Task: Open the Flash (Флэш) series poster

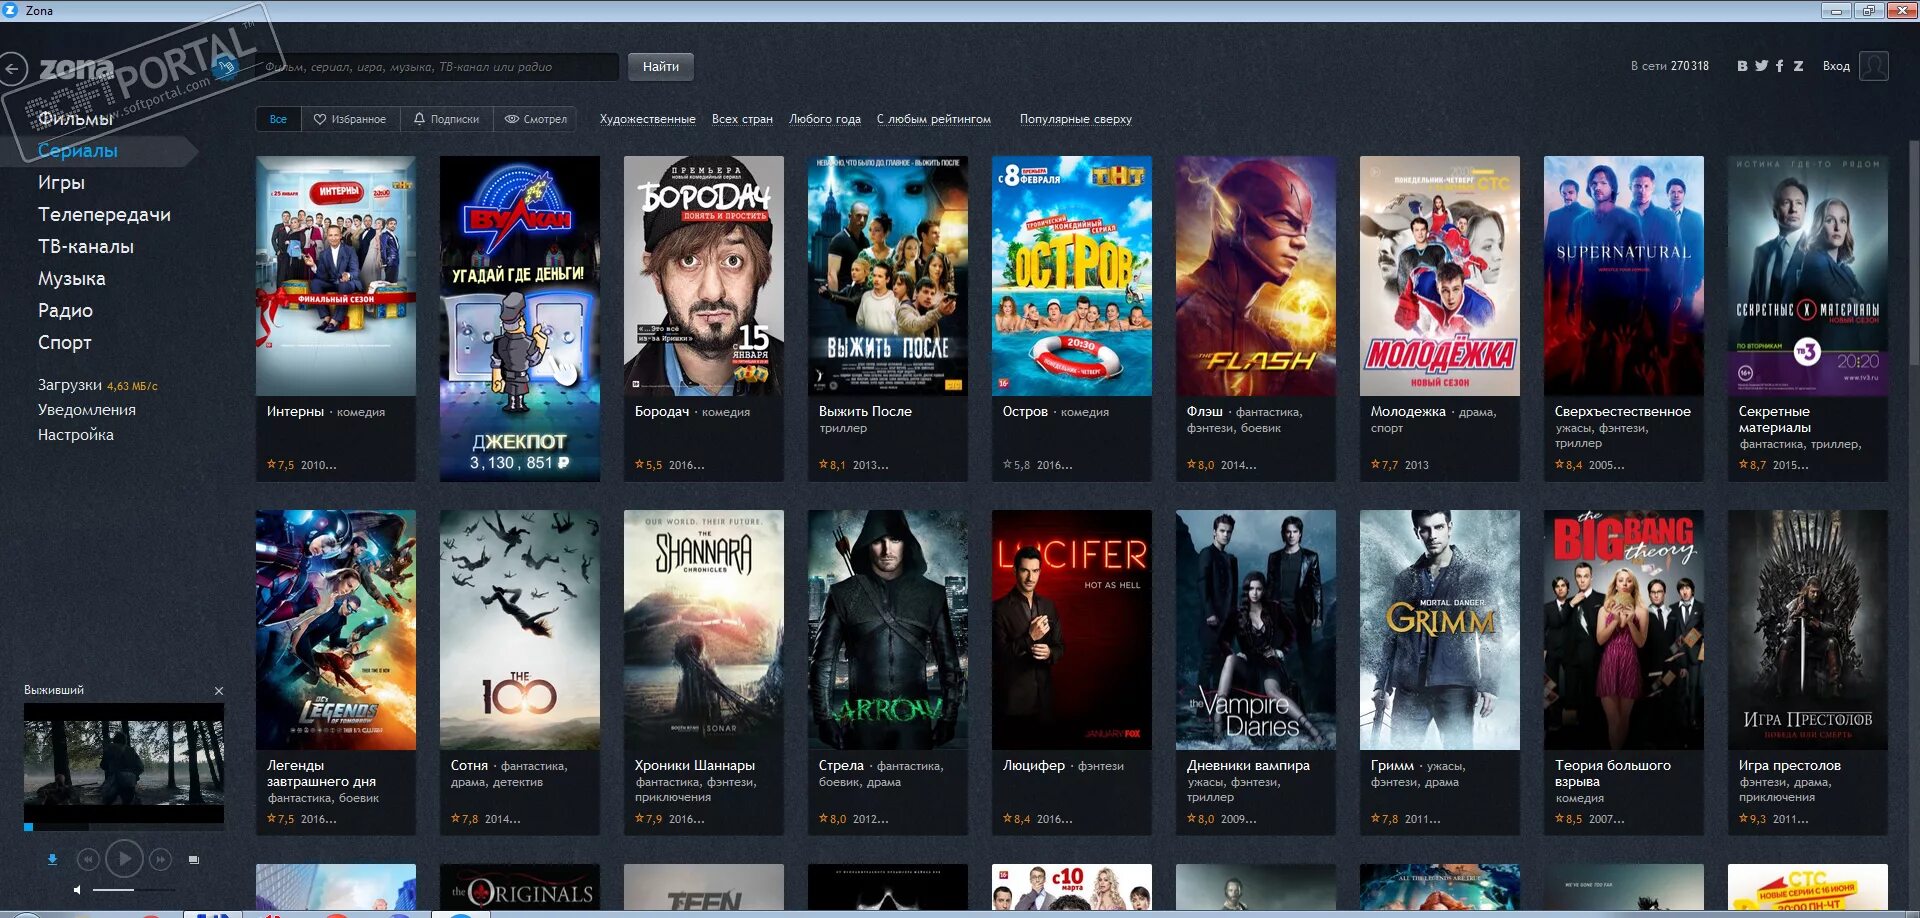Action: pyautogui.click(x=1256, y=276)
